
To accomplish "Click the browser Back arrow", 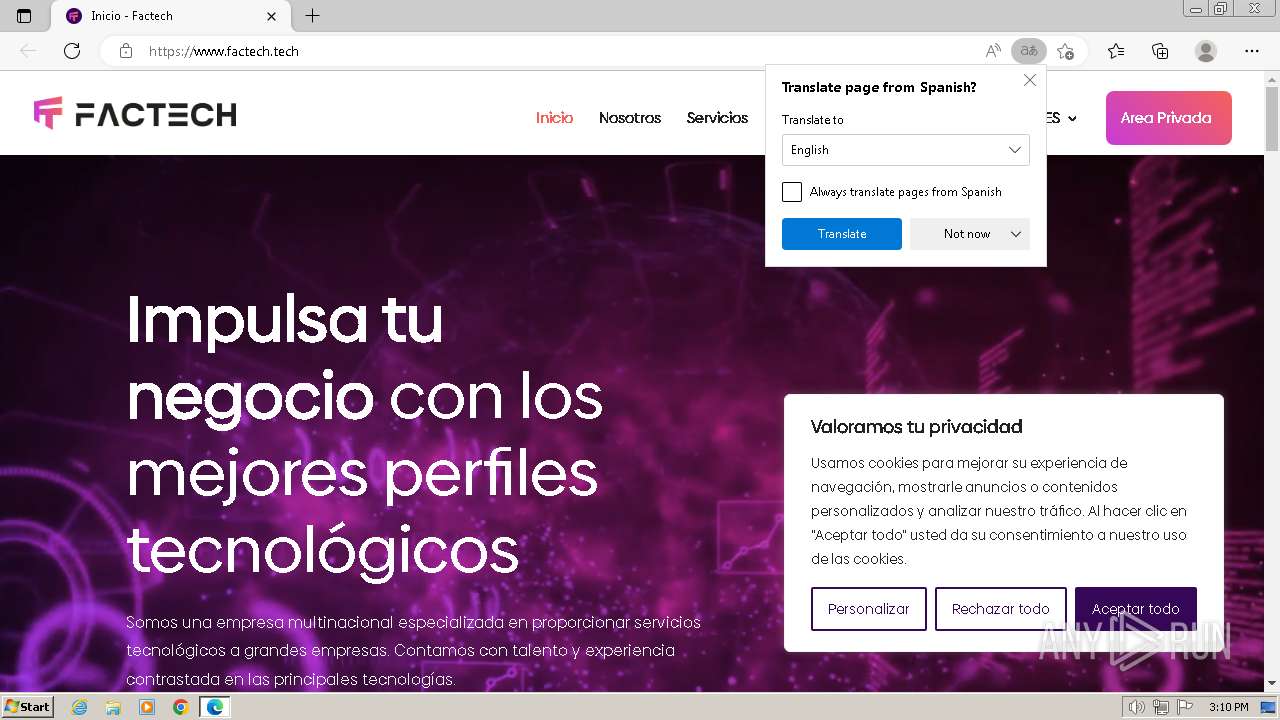I will pyautogui.click(x=28, y=51).
